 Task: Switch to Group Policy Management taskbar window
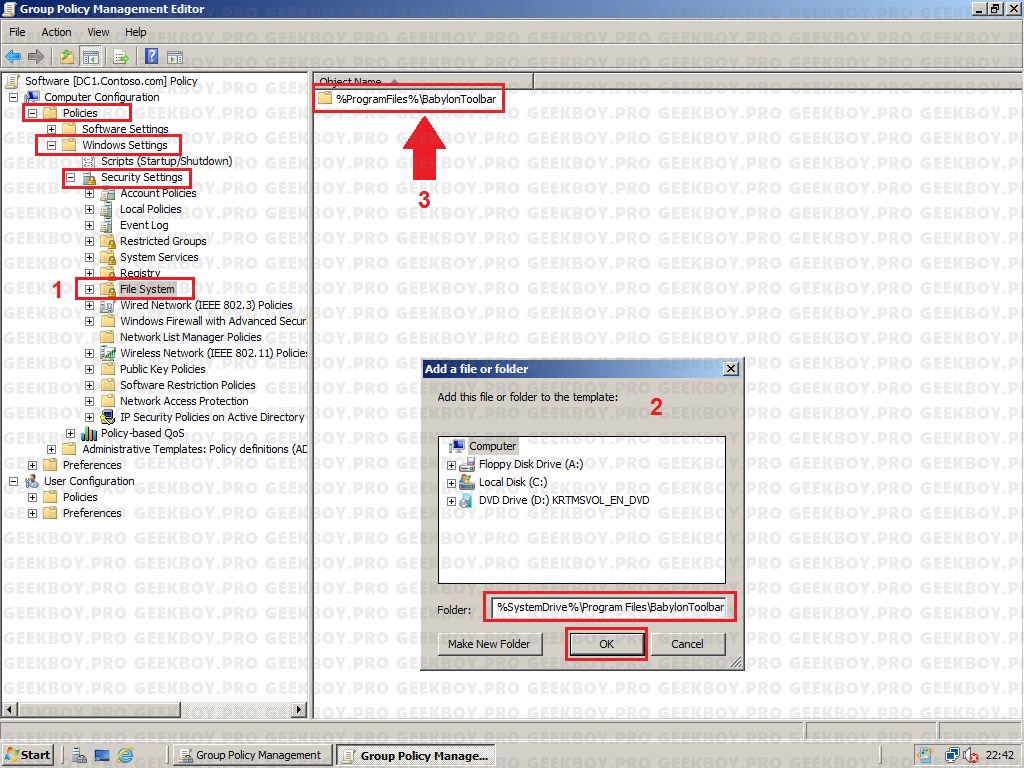251,756
